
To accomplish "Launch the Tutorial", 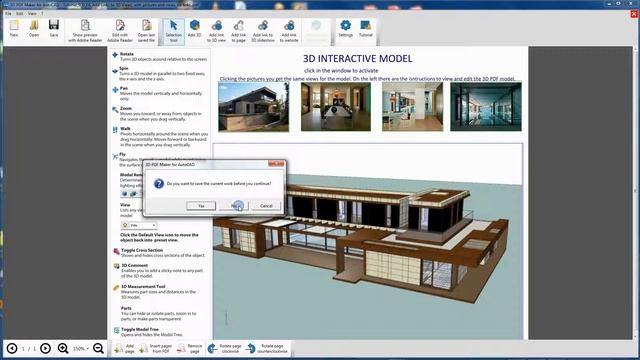I will tap(366, 29).
